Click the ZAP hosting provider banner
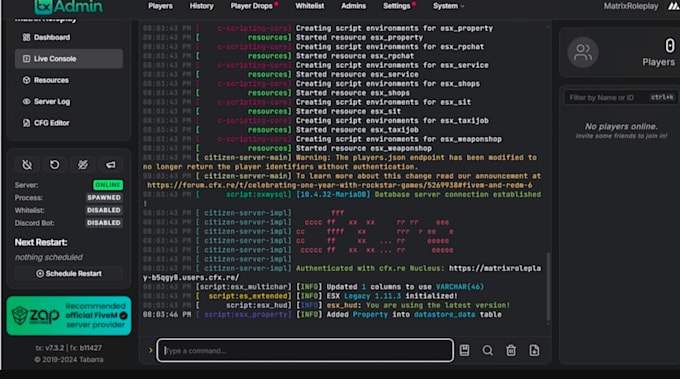This screenshot has height=379, width=680. coord(69,316)
